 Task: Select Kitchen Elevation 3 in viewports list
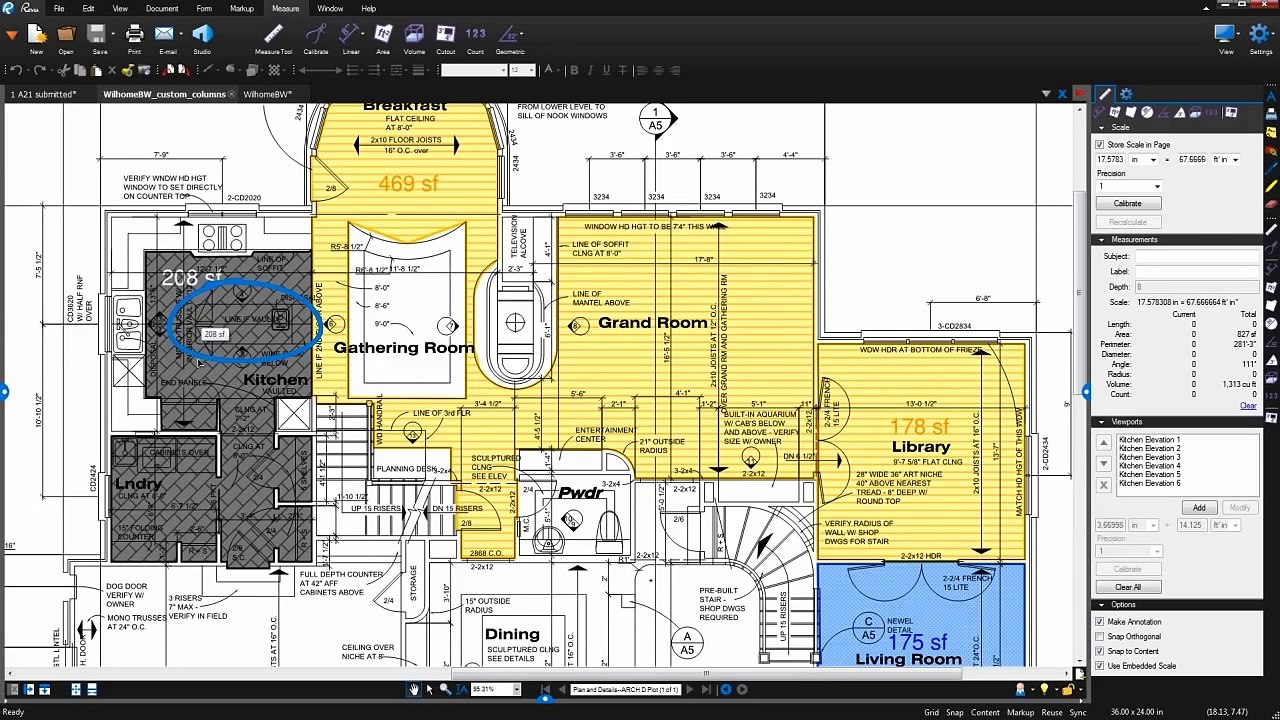click(1149, 457)
